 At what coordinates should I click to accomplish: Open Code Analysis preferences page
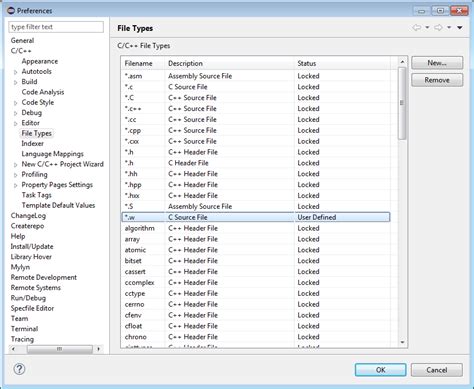[x=43, y=92]
